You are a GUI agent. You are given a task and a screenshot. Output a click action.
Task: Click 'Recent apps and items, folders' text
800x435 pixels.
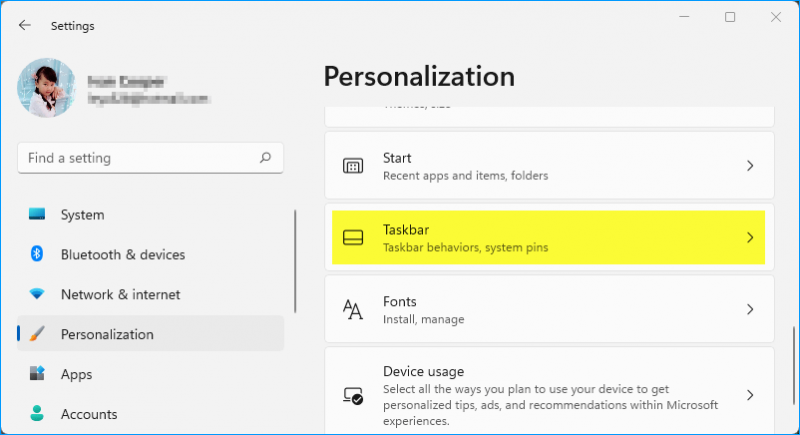pos(465,175)
